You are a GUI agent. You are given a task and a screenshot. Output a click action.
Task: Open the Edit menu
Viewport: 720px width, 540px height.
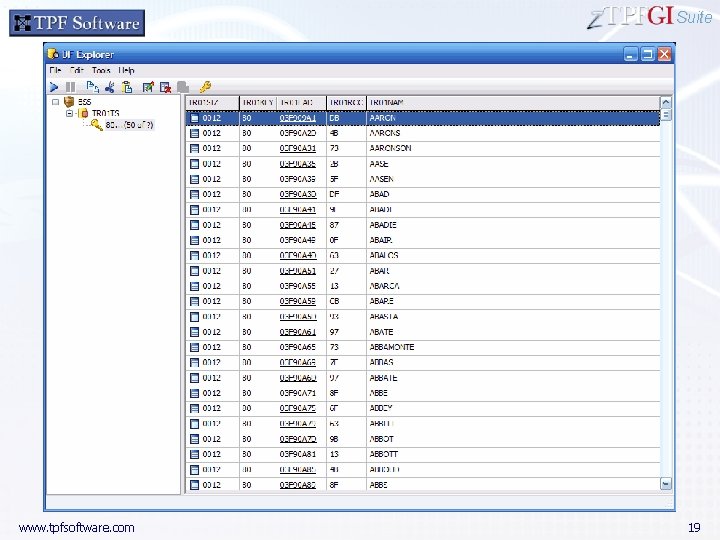(77, 70)
